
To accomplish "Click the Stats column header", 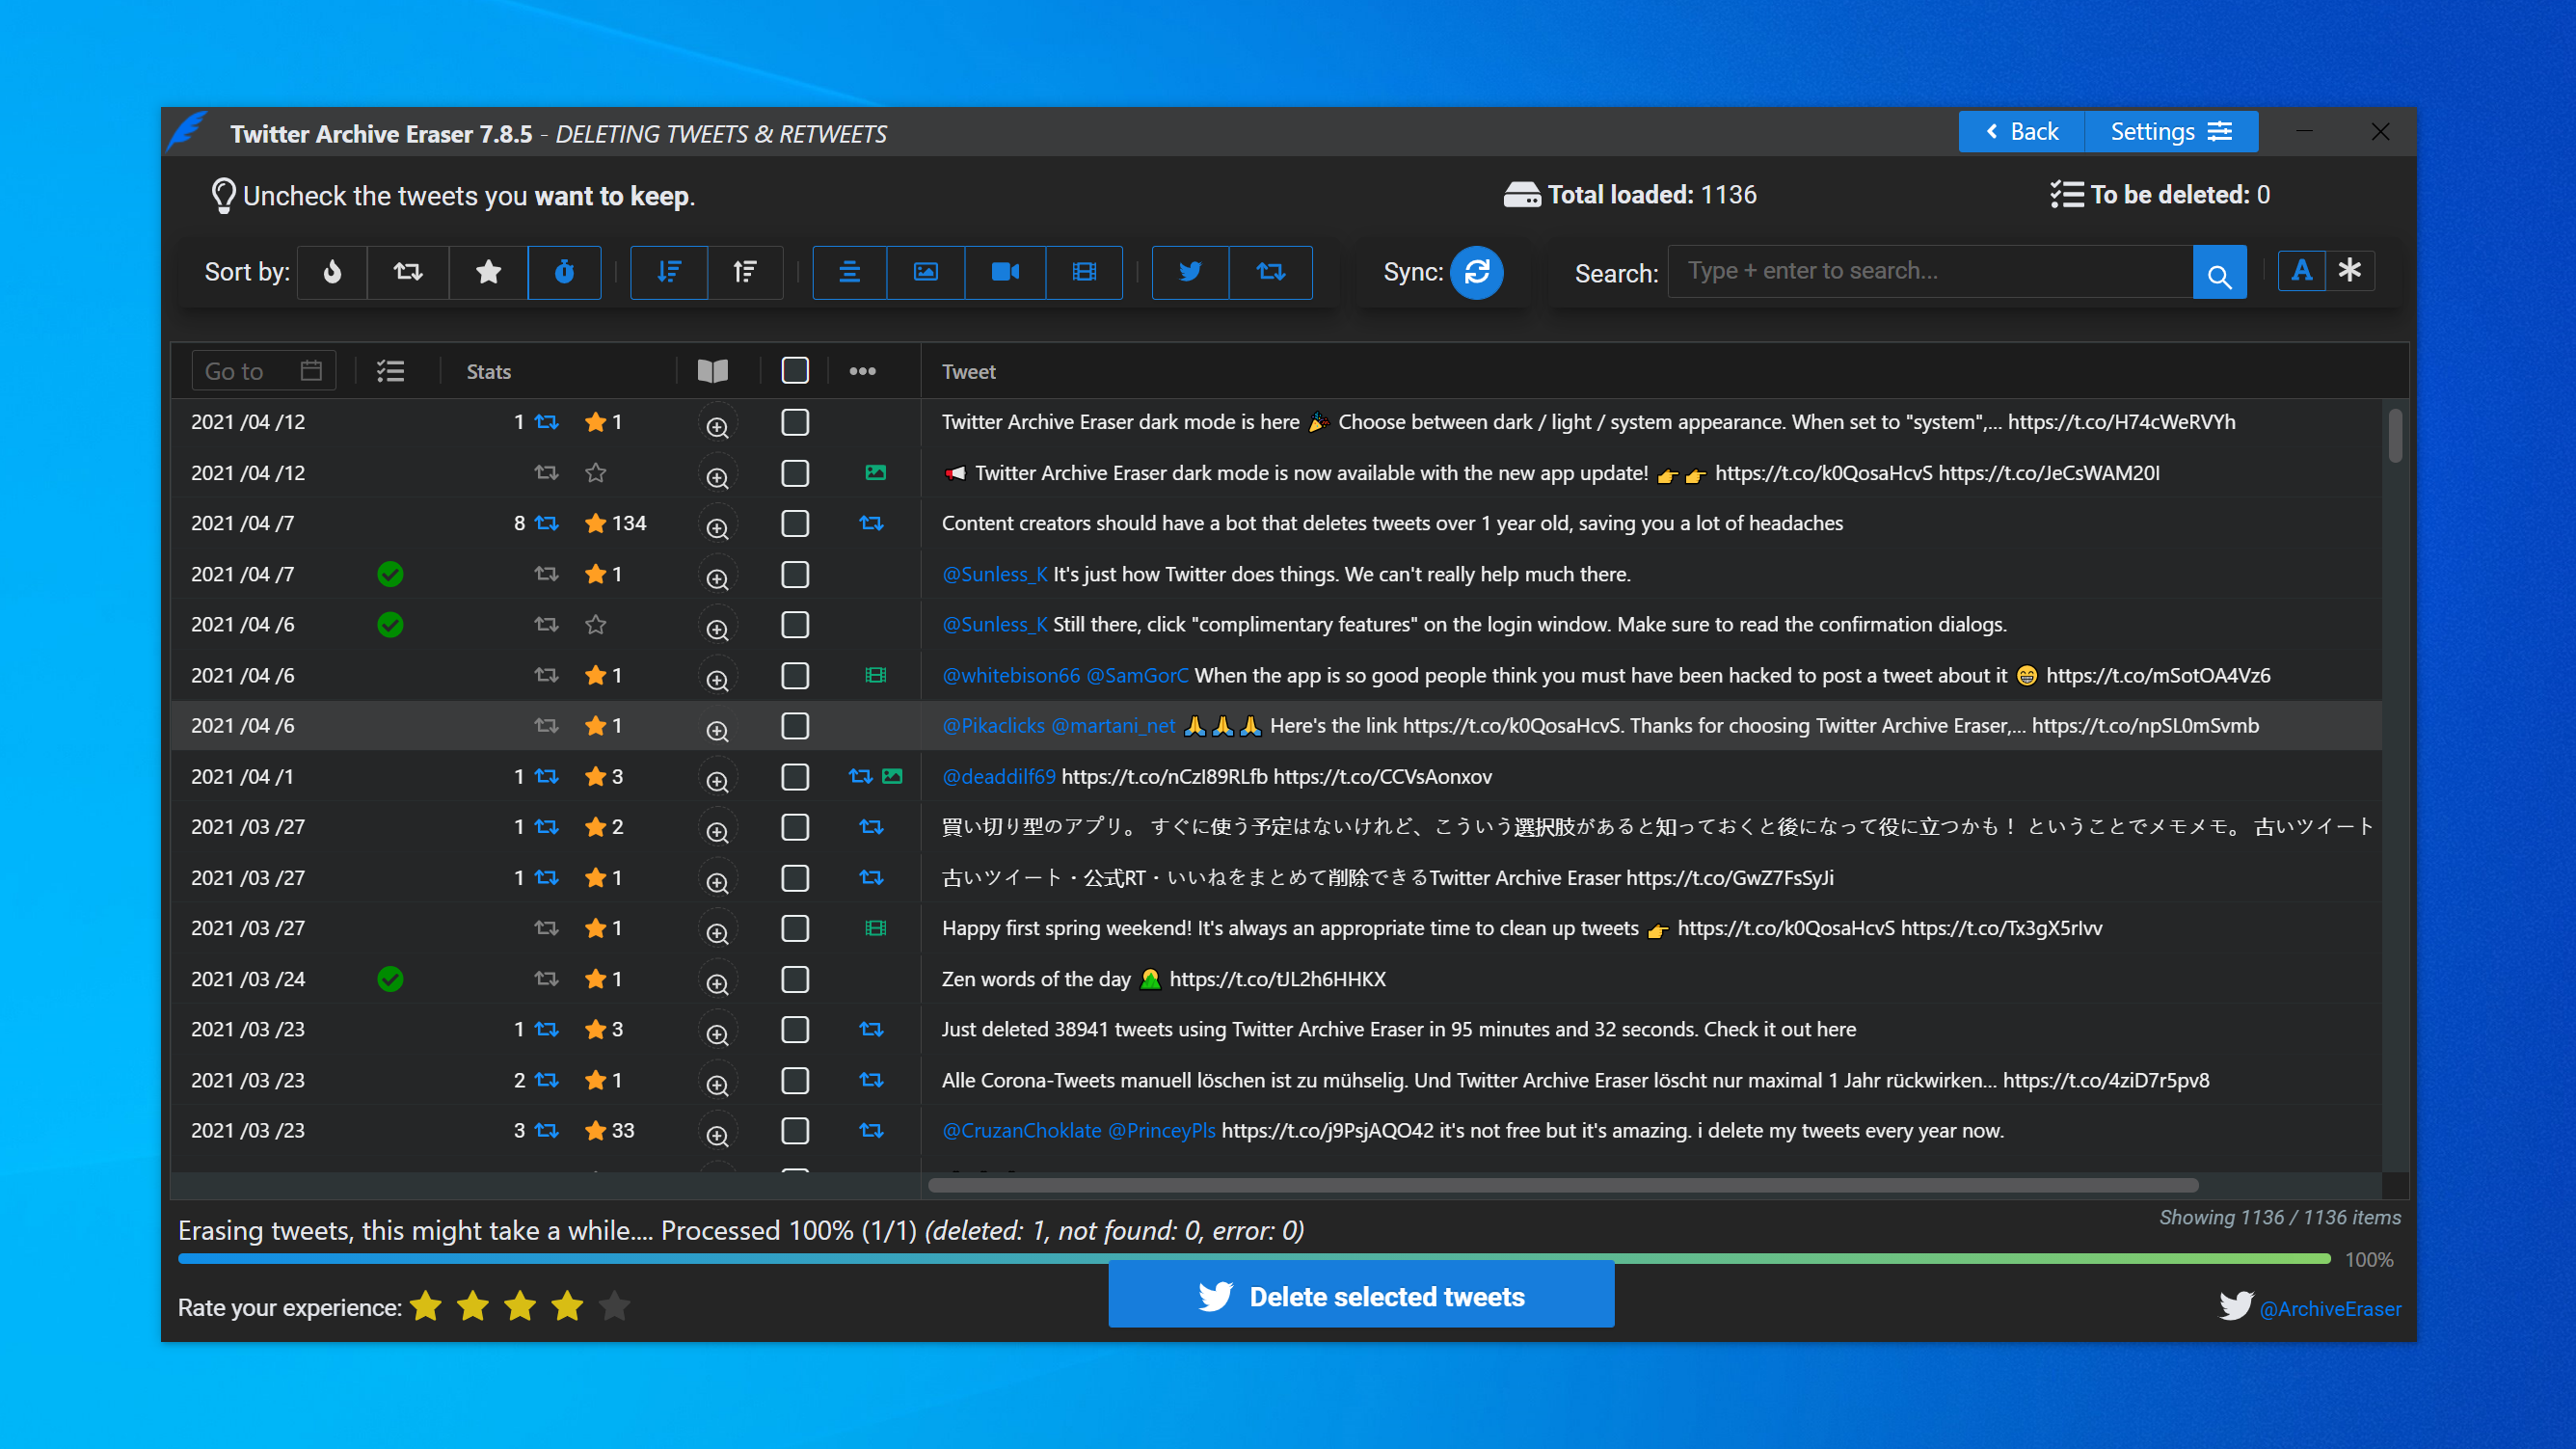I will coord(488,371).
